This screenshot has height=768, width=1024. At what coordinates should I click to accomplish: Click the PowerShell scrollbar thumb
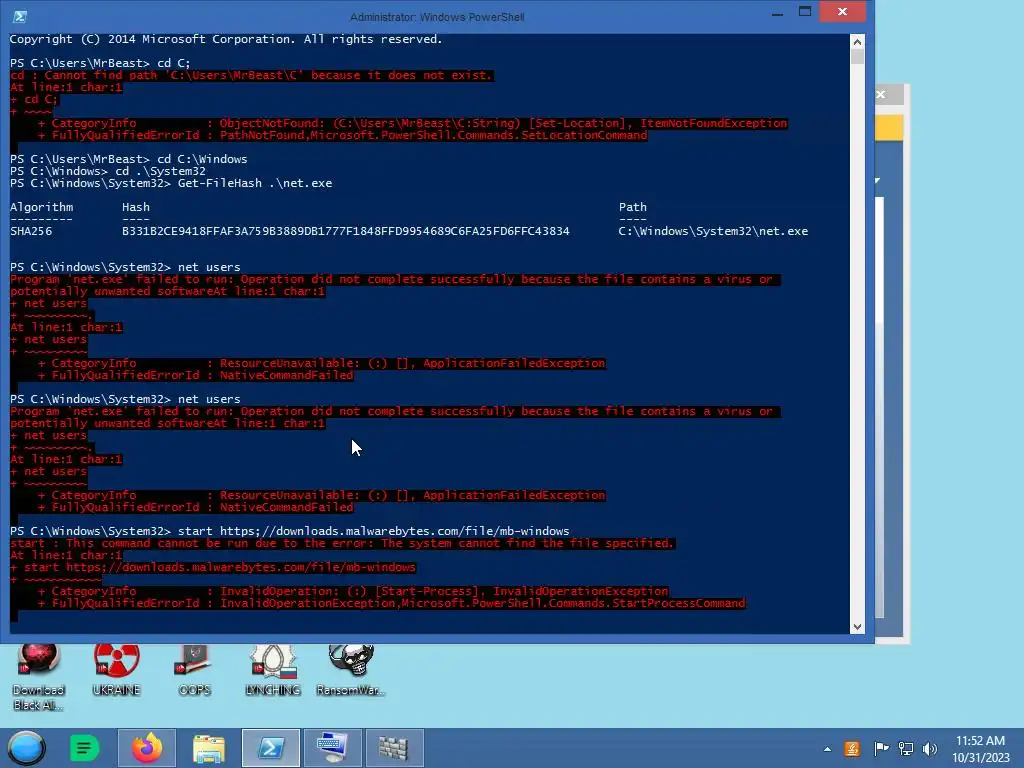[x=857, y=57]
